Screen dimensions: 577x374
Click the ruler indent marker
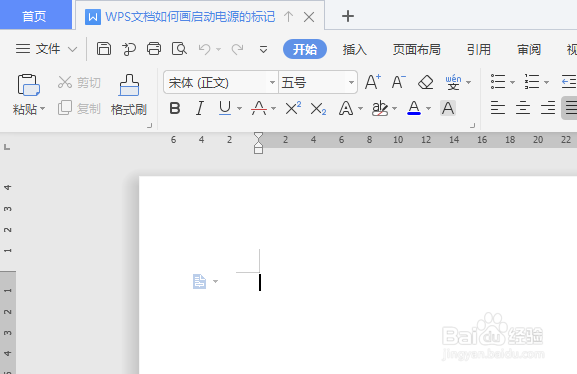pyautogui.click(x=259, y=143)
